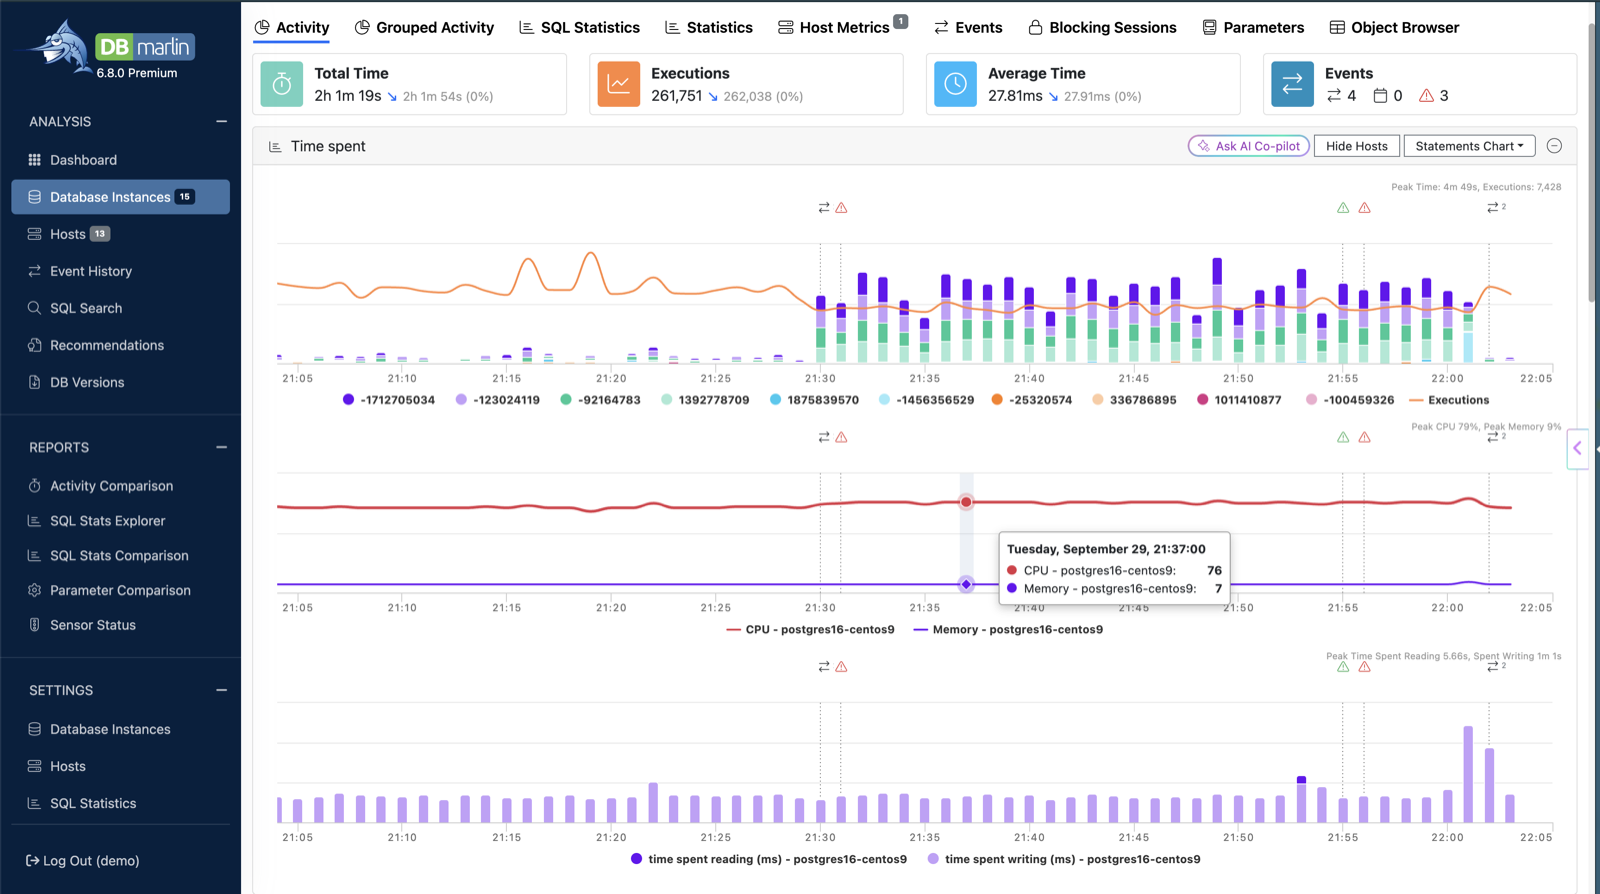Switch to the Object Browser tab
1600x894 pixels.
1394,27
